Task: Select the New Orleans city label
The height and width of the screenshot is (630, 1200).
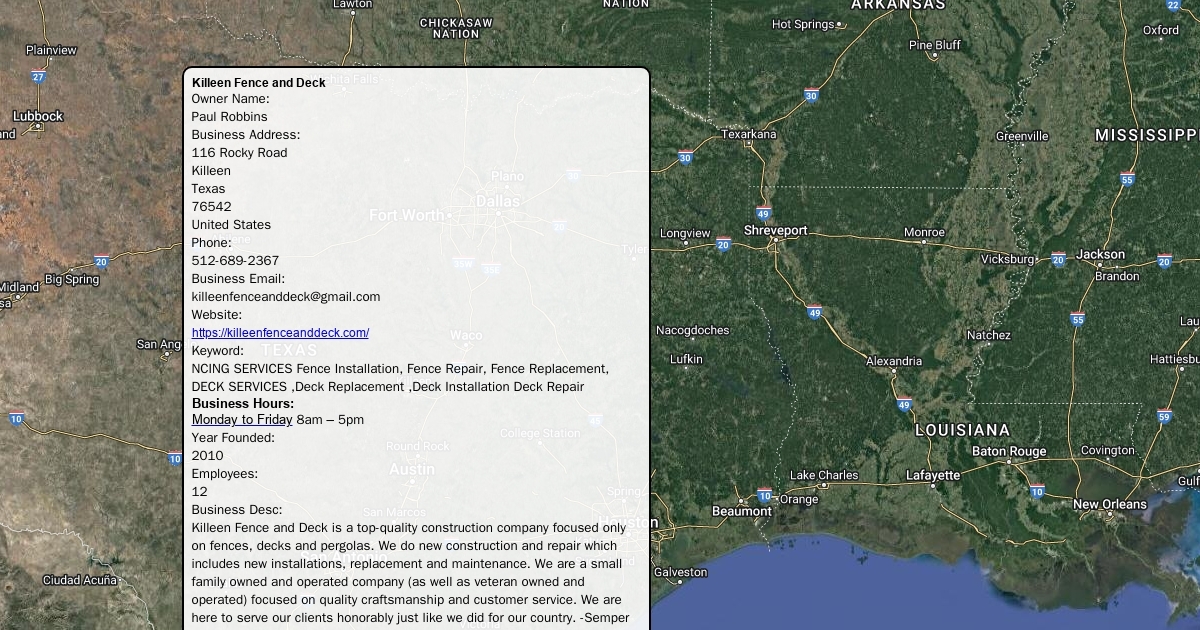Action: (1110, 504)
